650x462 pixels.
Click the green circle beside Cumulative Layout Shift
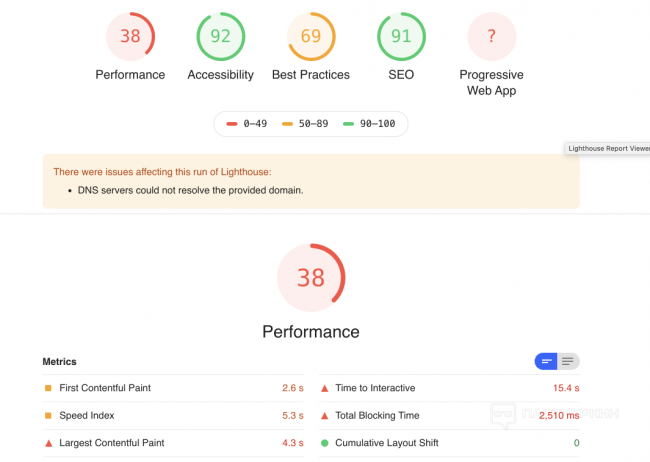point(324,443)
